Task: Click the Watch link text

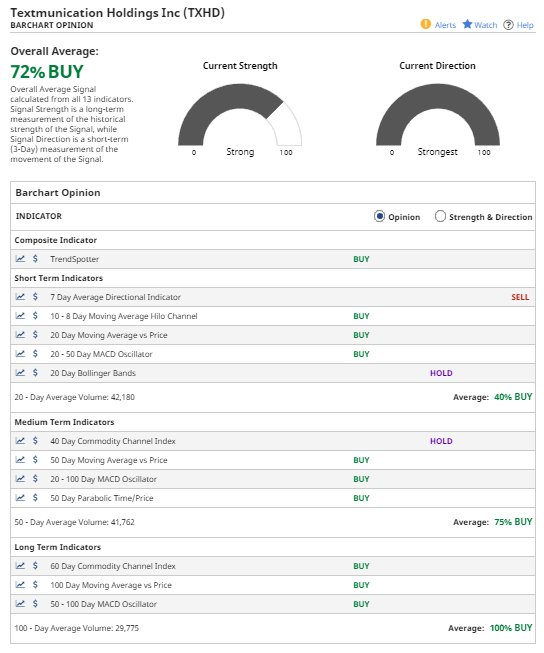Action: pyautogui.click(x=486, y=25)
